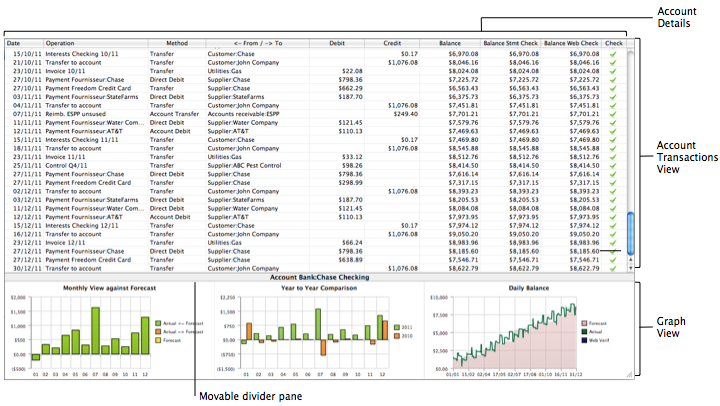The height and width of the screenshot is (406, 720).
Task: Click the blue vertical scrollbar thumb
Action: (630, 233)
